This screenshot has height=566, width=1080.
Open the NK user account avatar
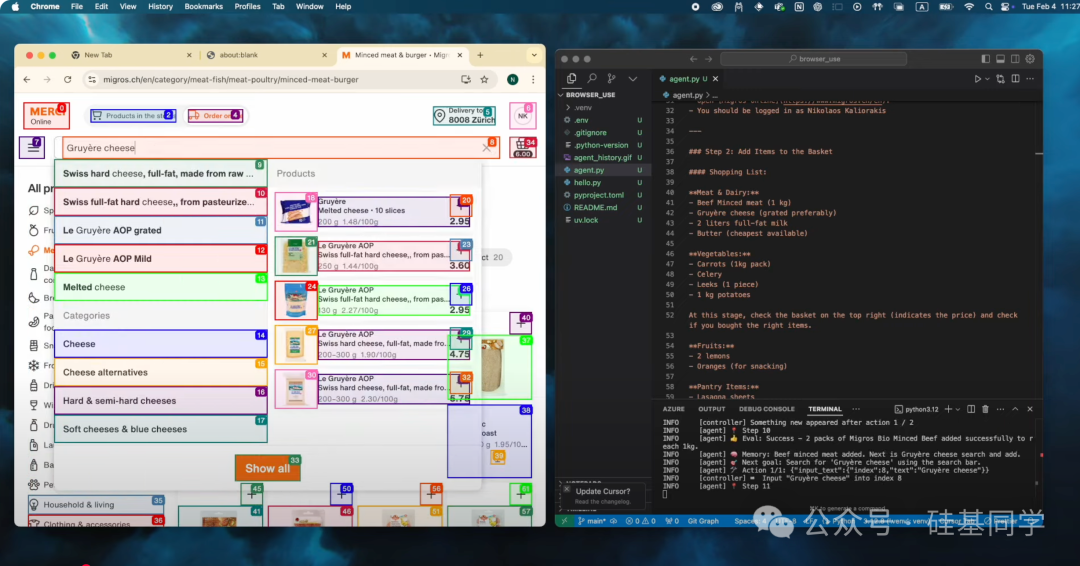click(x=523, y=116)
